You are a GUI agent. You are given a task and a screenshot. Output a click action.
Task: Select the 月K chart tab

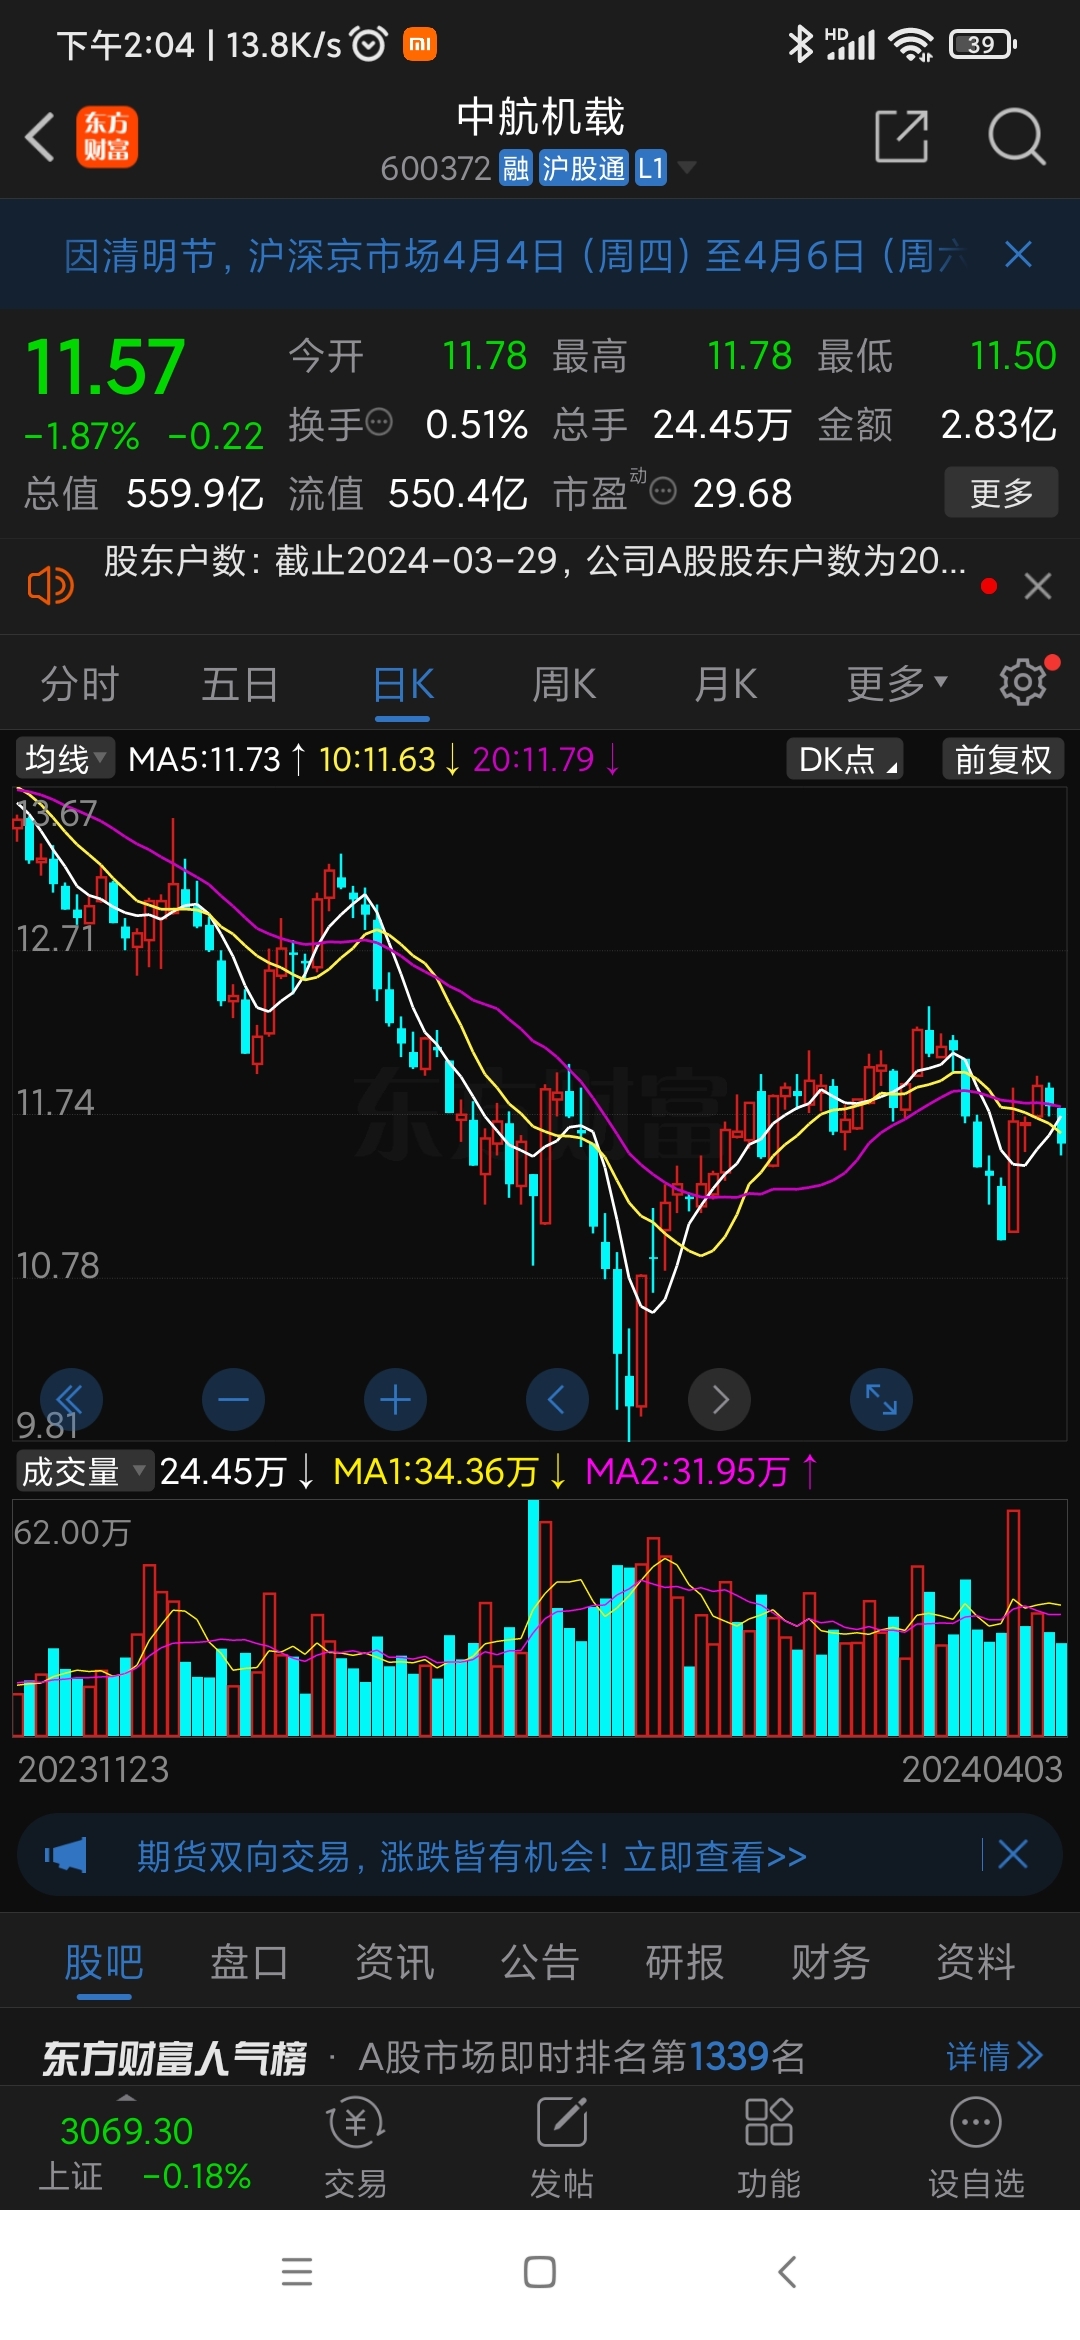point(726,685)
